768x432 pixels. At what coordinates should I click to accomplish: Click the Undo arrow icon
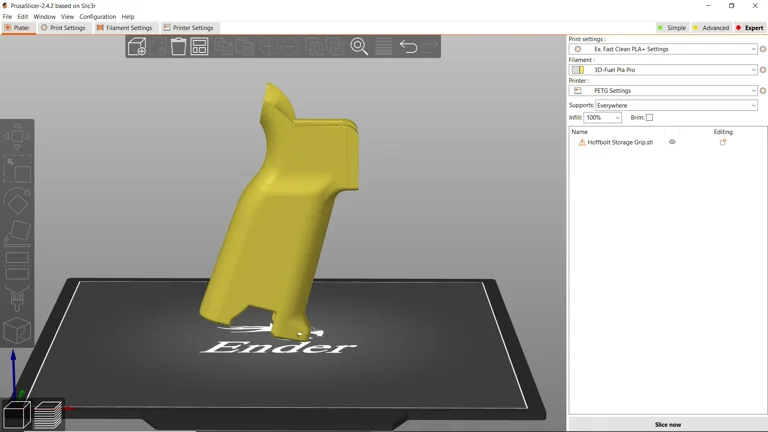pos(408,47)
